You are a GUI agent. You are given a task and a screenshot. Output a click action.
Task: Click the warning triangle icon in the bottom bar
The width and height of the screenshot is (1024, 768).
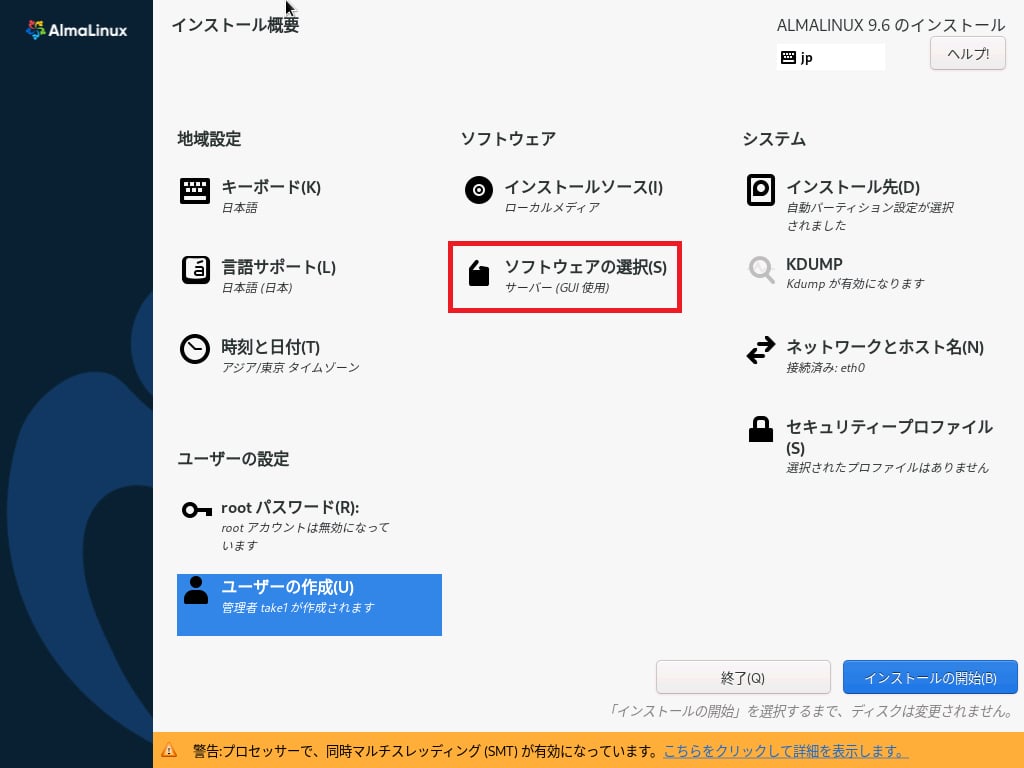coord(170,750)
